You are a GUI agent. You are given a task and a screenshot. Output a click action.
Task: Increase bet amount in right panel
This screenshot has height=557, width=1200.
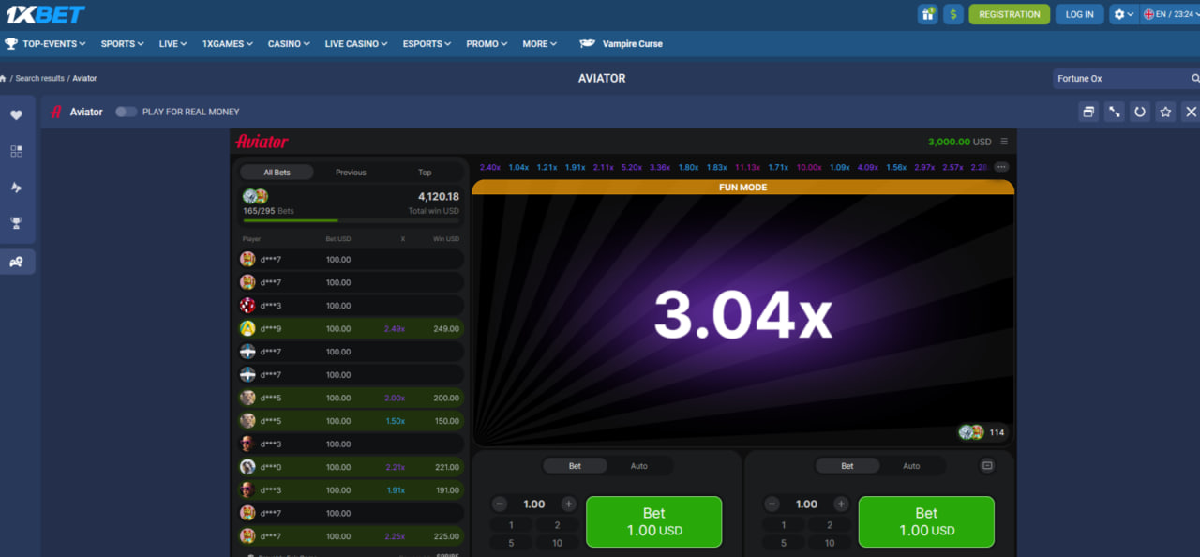pyautogui.click(x=841, y=504)
